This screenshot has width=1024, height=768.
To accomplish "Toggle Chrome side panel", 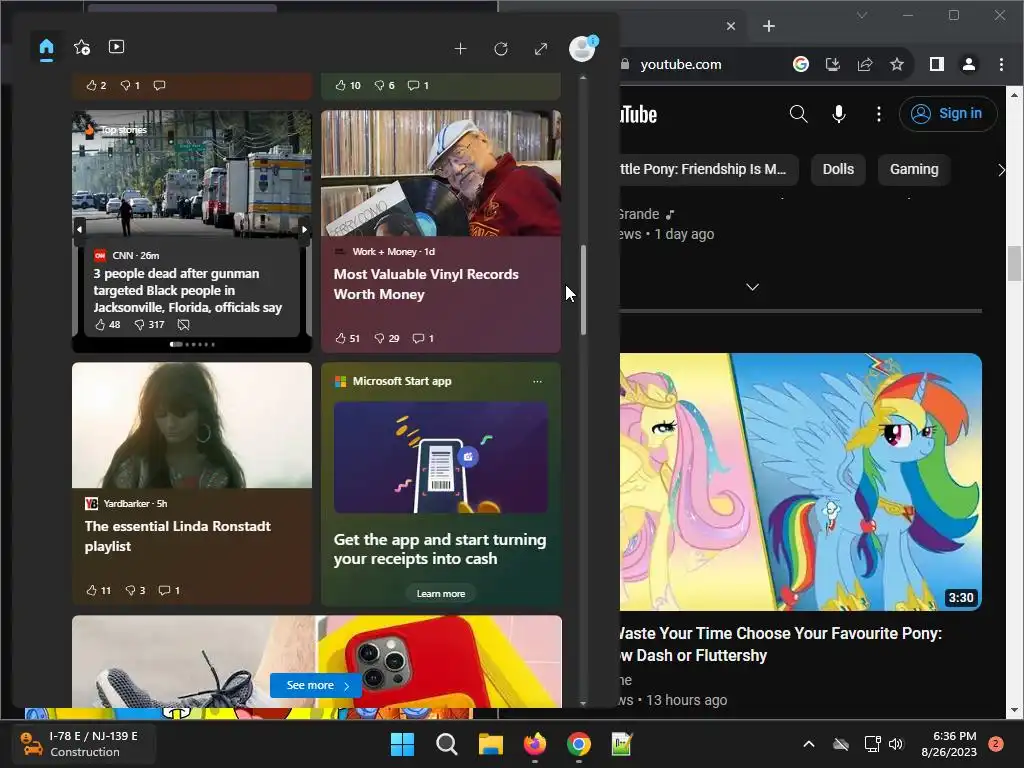I will point(936,64).
